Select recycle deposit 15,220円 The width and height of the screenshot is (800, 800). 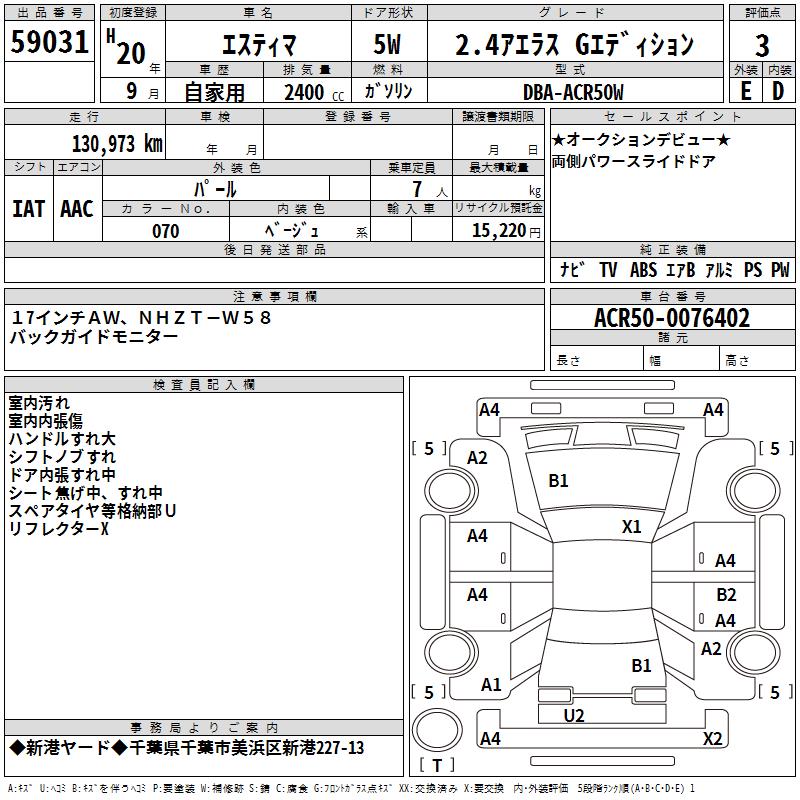(x=506, y=231)
